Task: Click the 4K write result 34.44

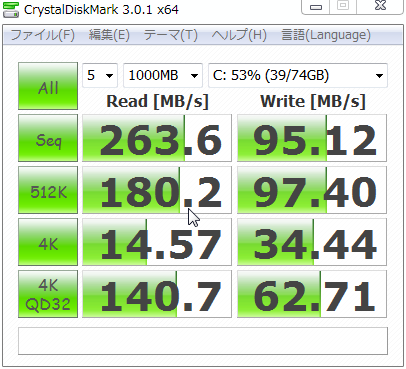Action: pos(312,242)
